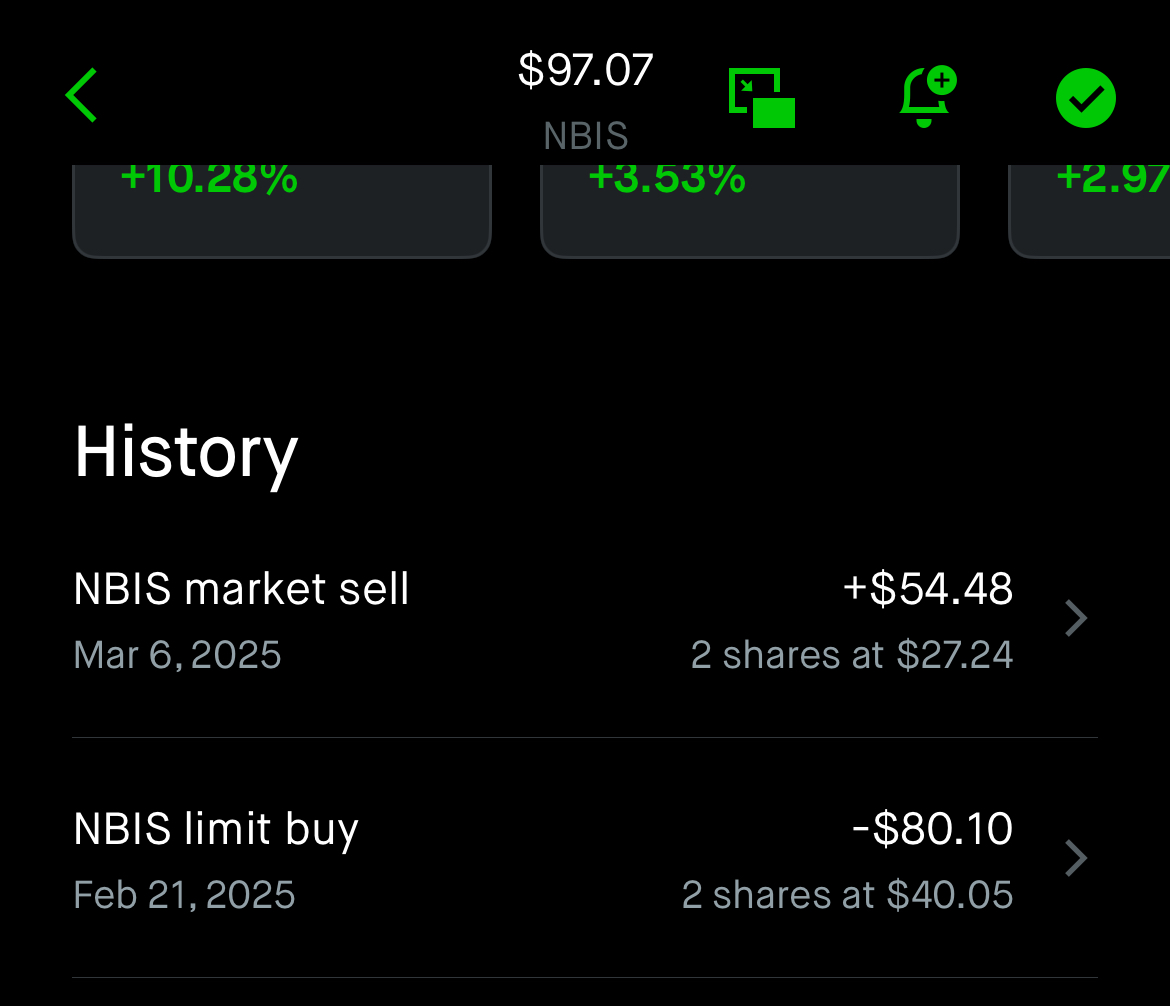Toggle the green watchlist checkmark
1170x1006 pixels.
pos(1086,98)
